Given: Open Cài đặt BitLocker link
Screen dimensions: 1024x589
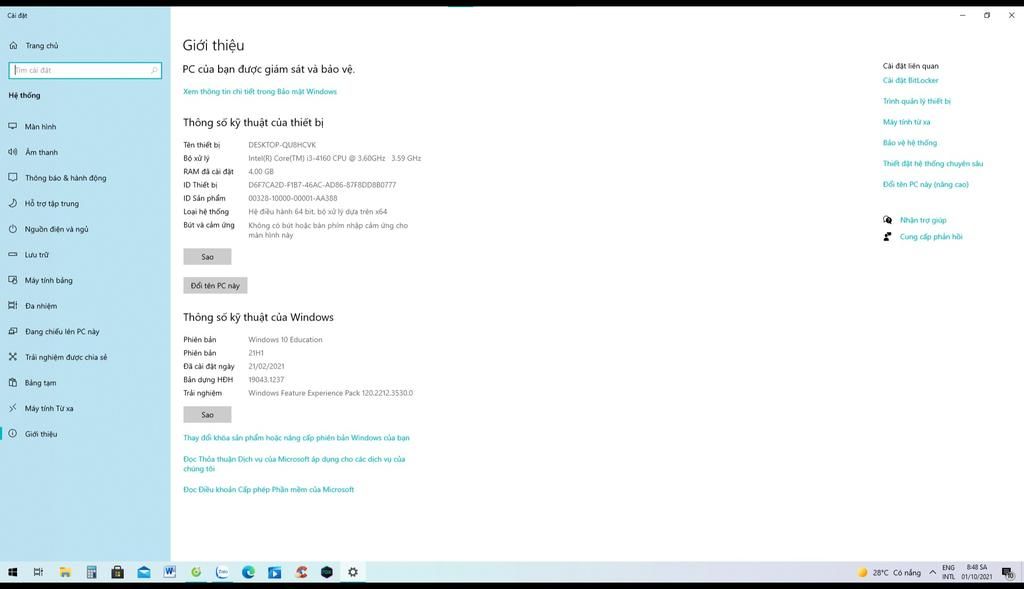Looking at the screenshot, I should [x=910, y=80].
